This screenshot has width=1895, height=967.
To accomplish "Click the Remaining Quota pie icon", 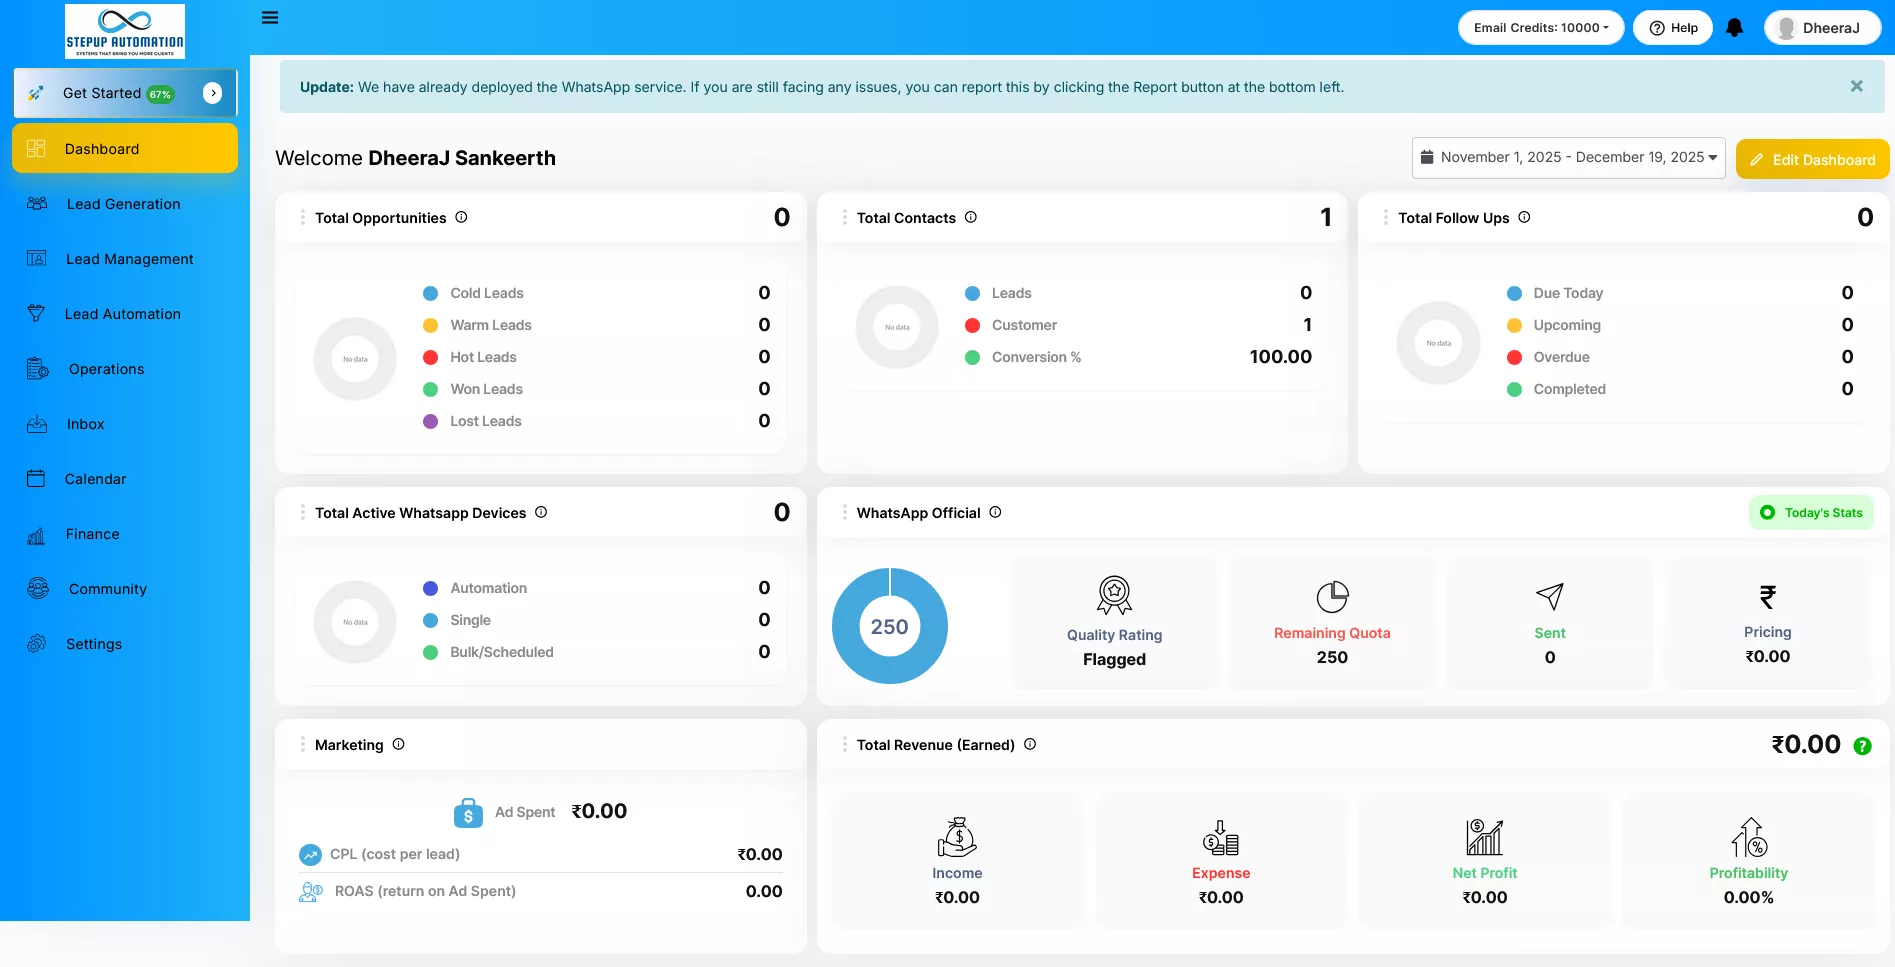I will tap(1332, 597).
